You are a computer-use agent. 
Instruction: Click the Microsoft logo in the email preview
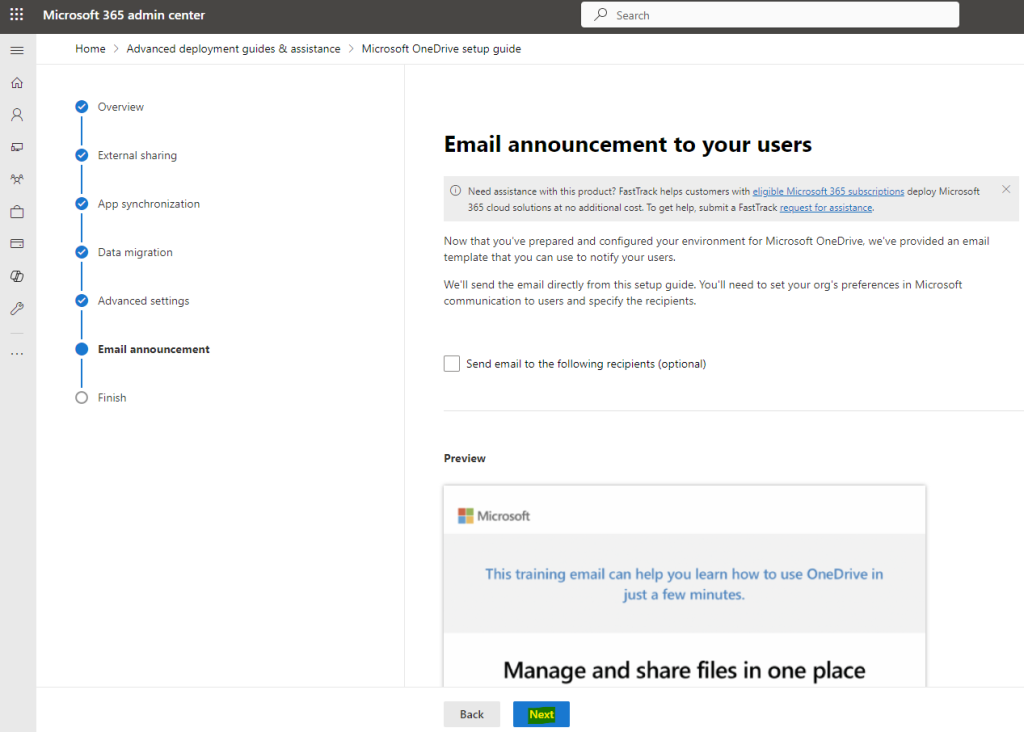point(494,516)
